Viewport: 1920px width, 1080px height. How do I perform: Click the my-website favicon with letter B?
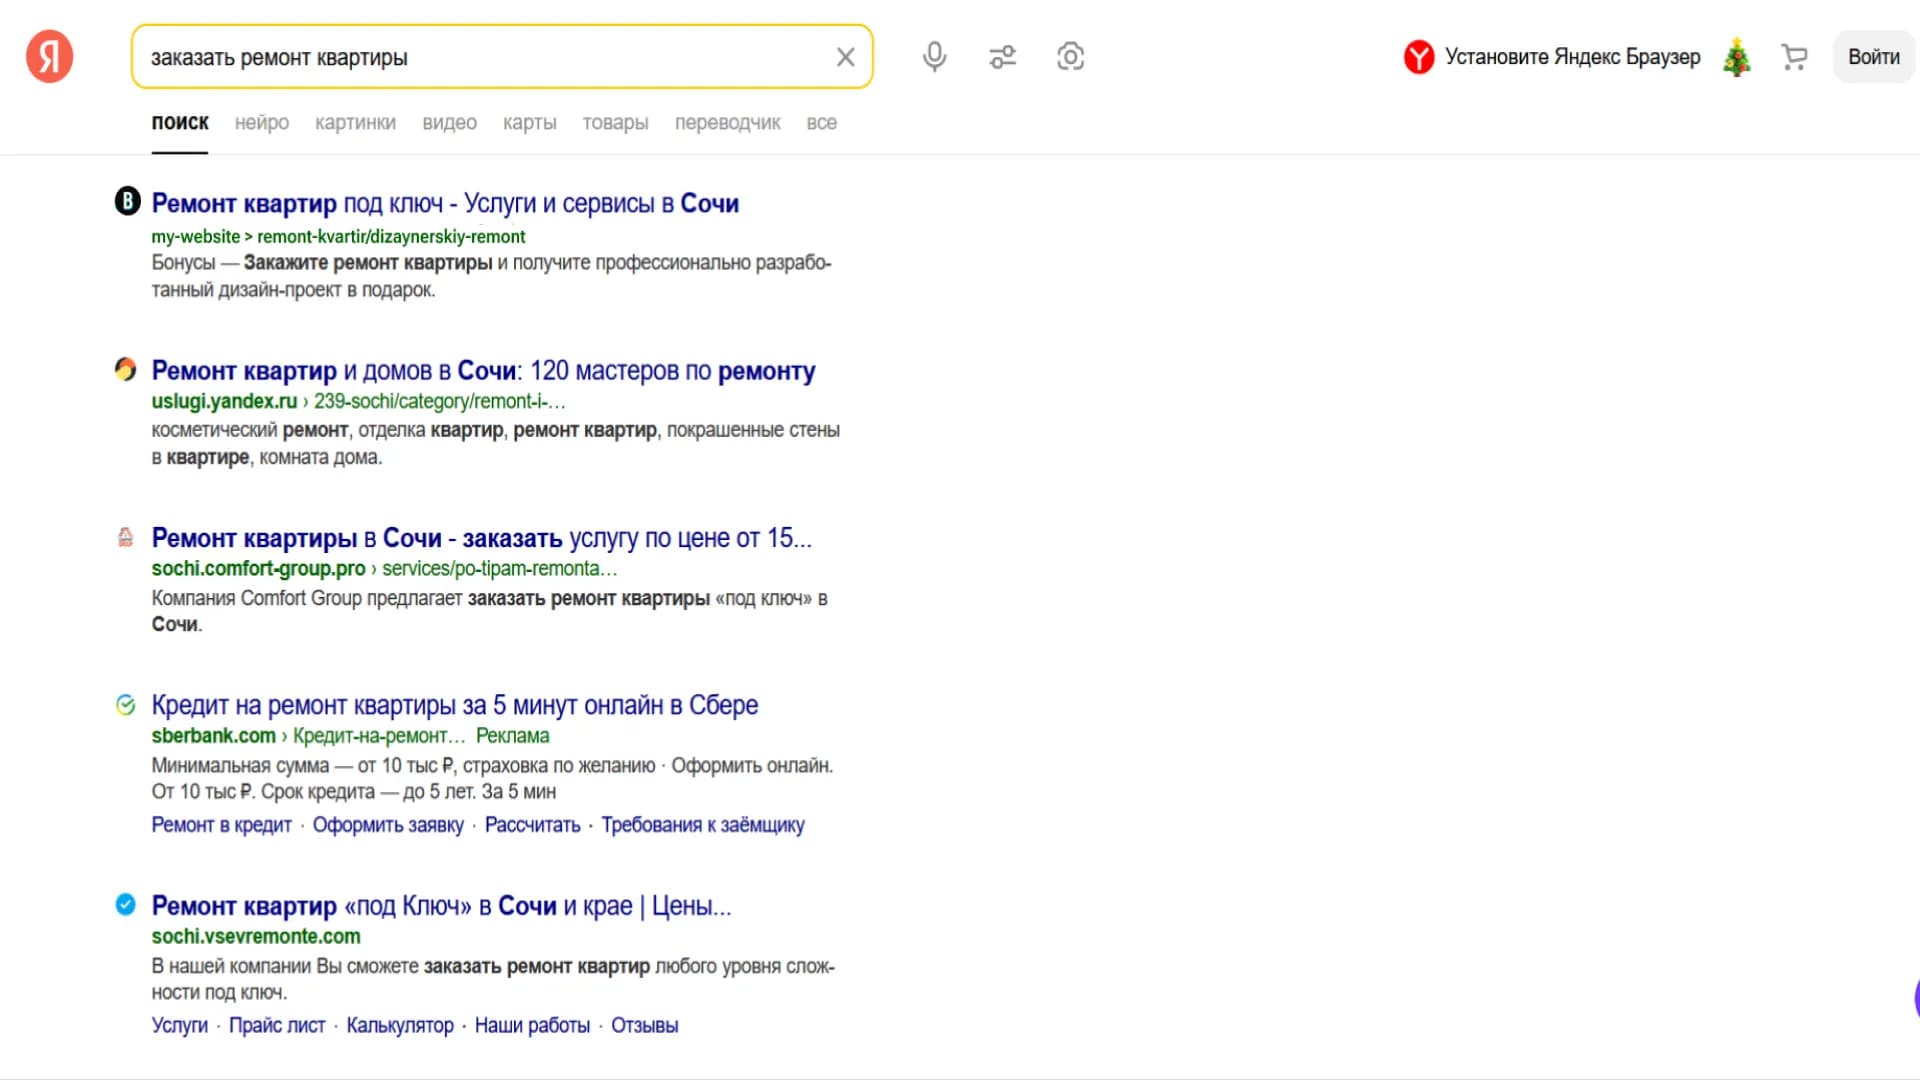[x=127, y=201]
